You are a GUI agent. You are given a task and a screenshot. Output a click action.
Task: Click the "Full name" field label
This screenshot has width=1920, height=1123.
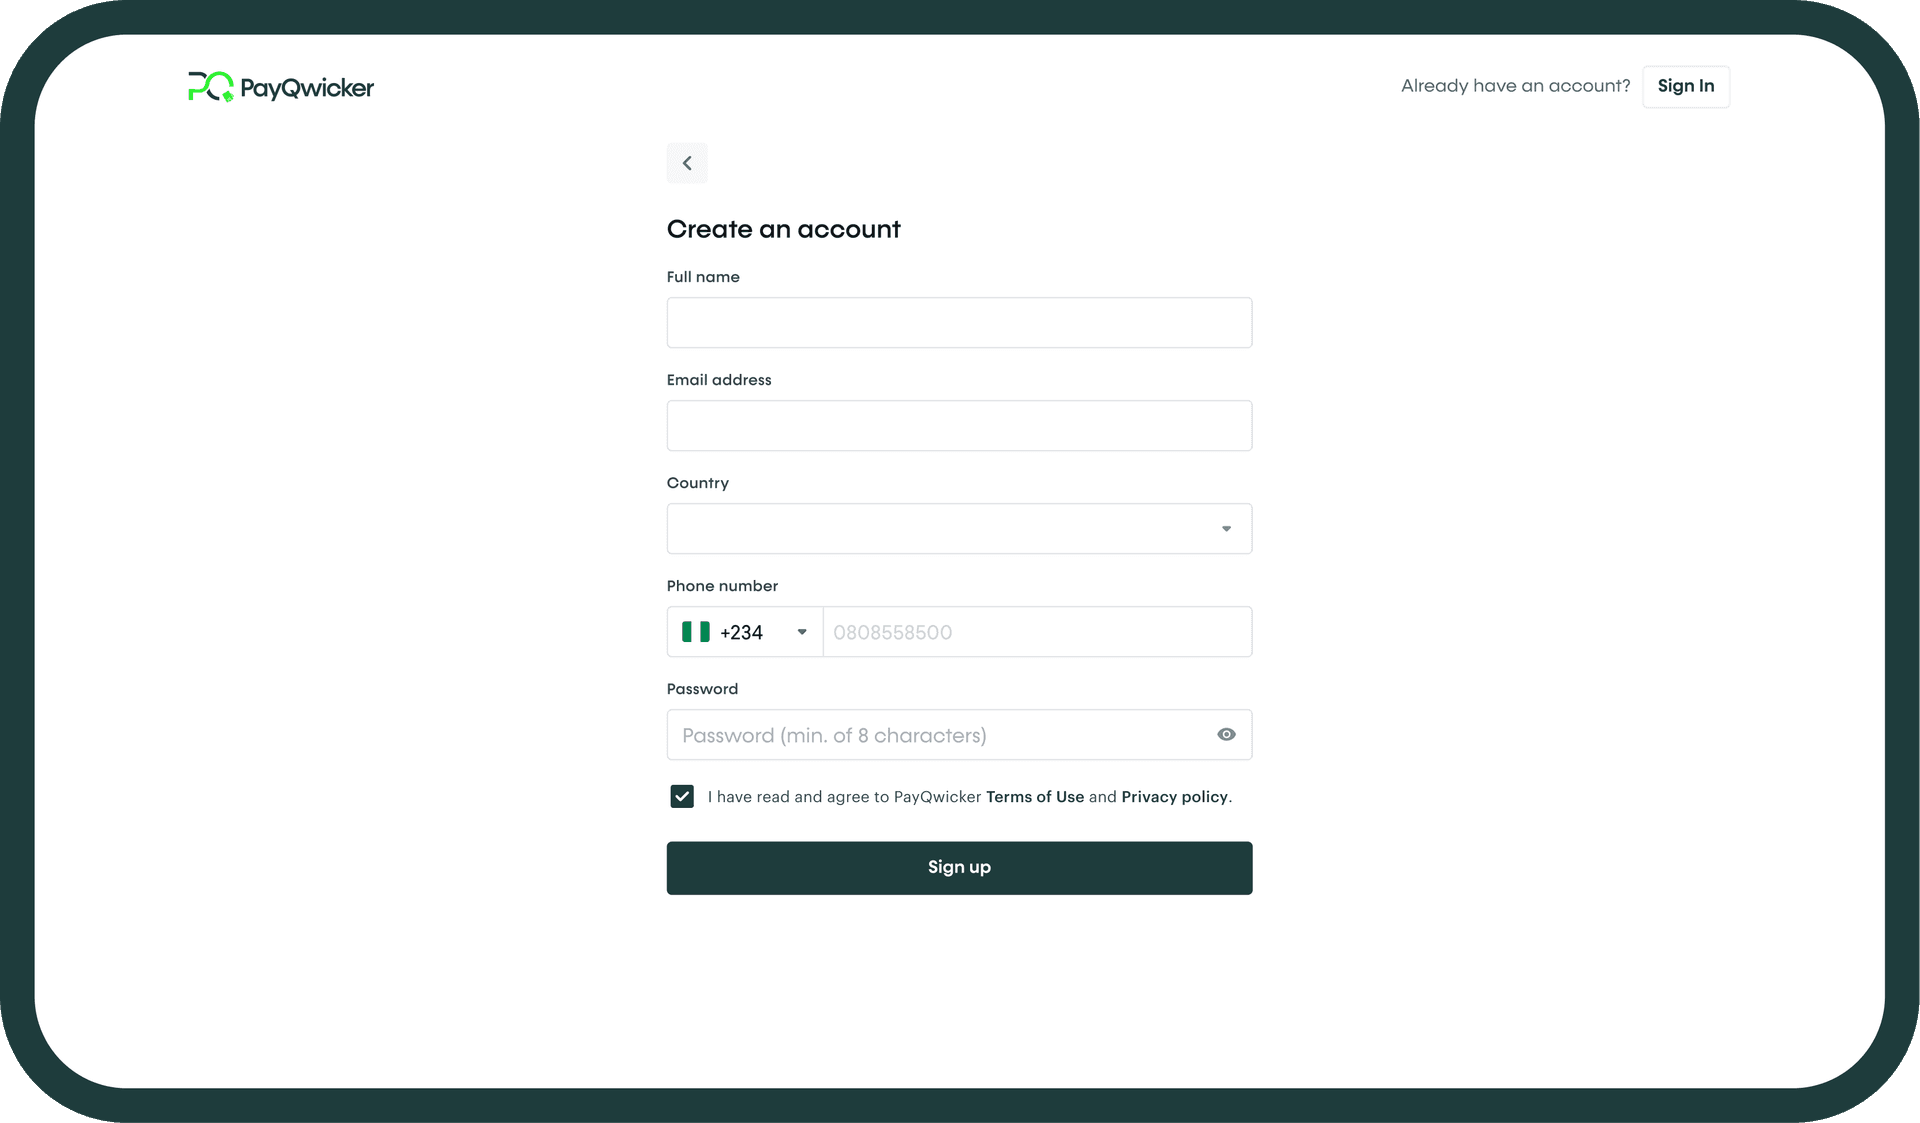click(703, 277)
